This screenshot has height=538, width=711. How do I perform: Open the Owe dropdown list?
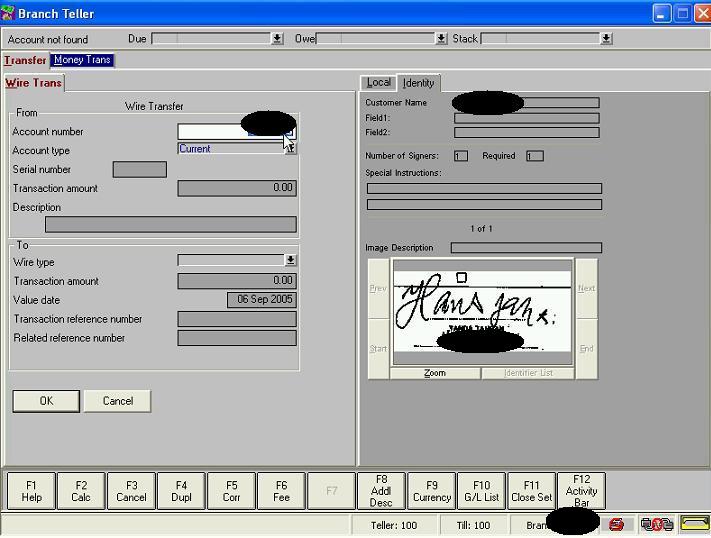pyautogui.click(x=441, y=38)
